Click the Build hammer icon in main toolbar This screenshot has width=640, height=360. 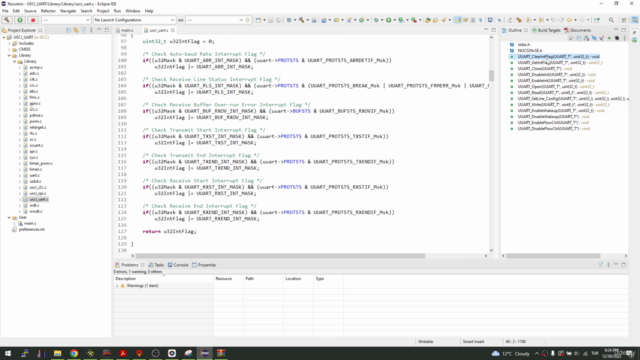302,20
